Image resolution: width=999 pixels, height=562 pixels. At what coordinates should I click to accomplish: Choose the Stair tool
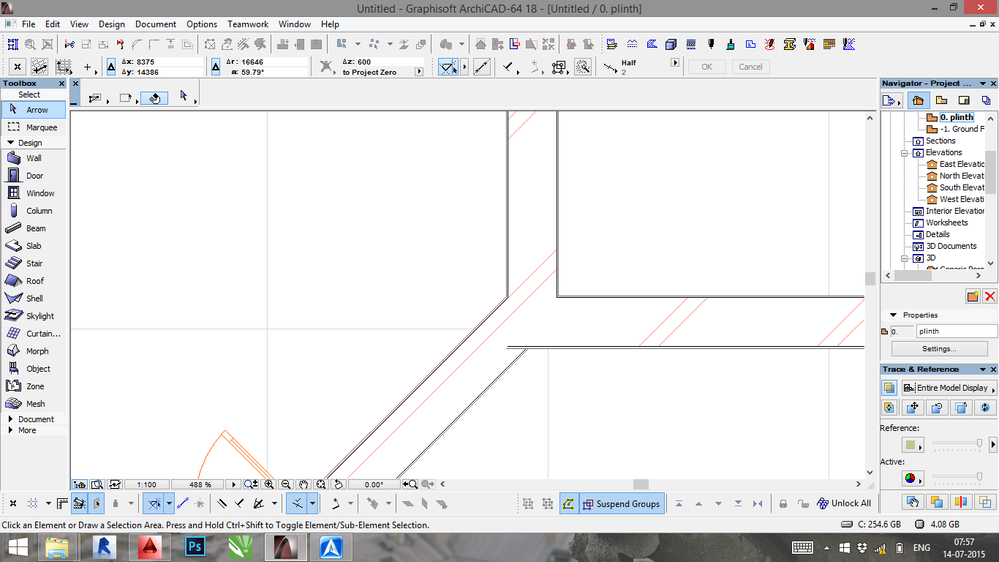click(x=34, y=263)
